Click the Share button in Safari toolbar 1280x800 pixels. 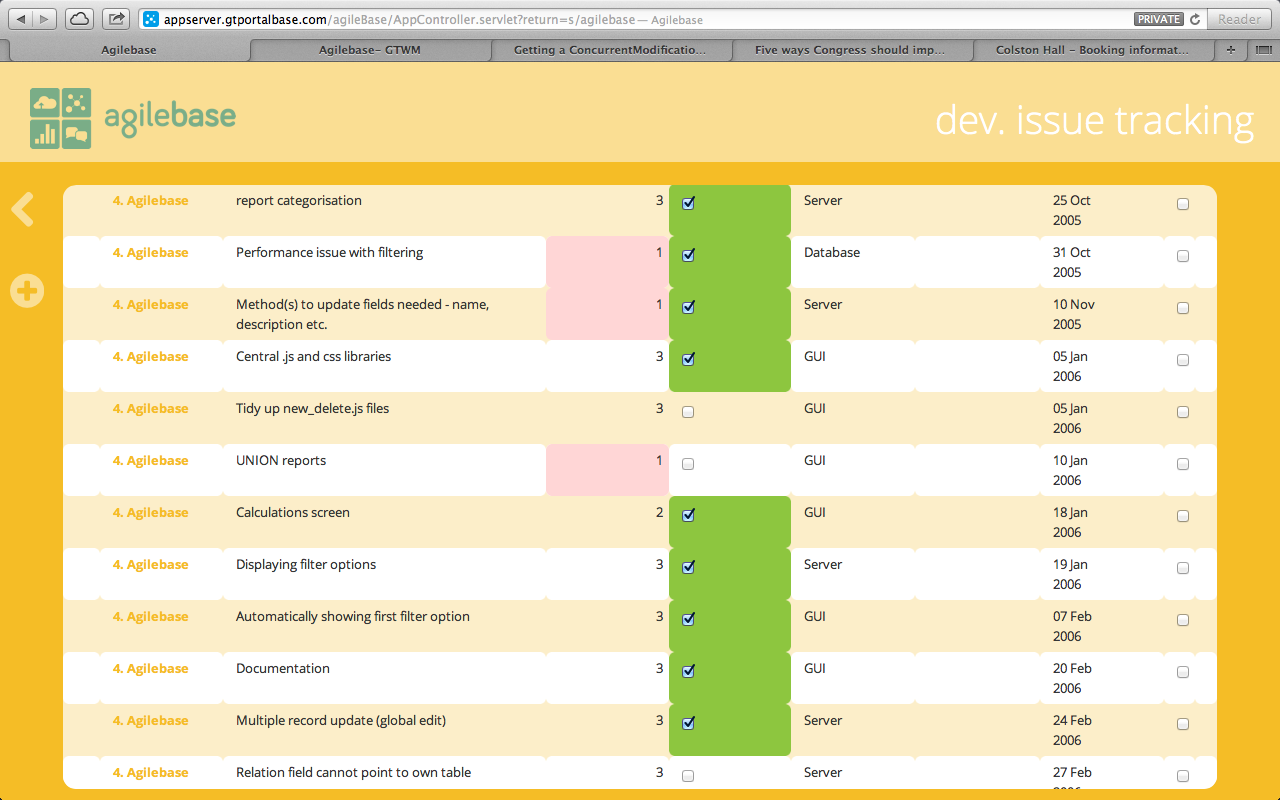point(116,19)
